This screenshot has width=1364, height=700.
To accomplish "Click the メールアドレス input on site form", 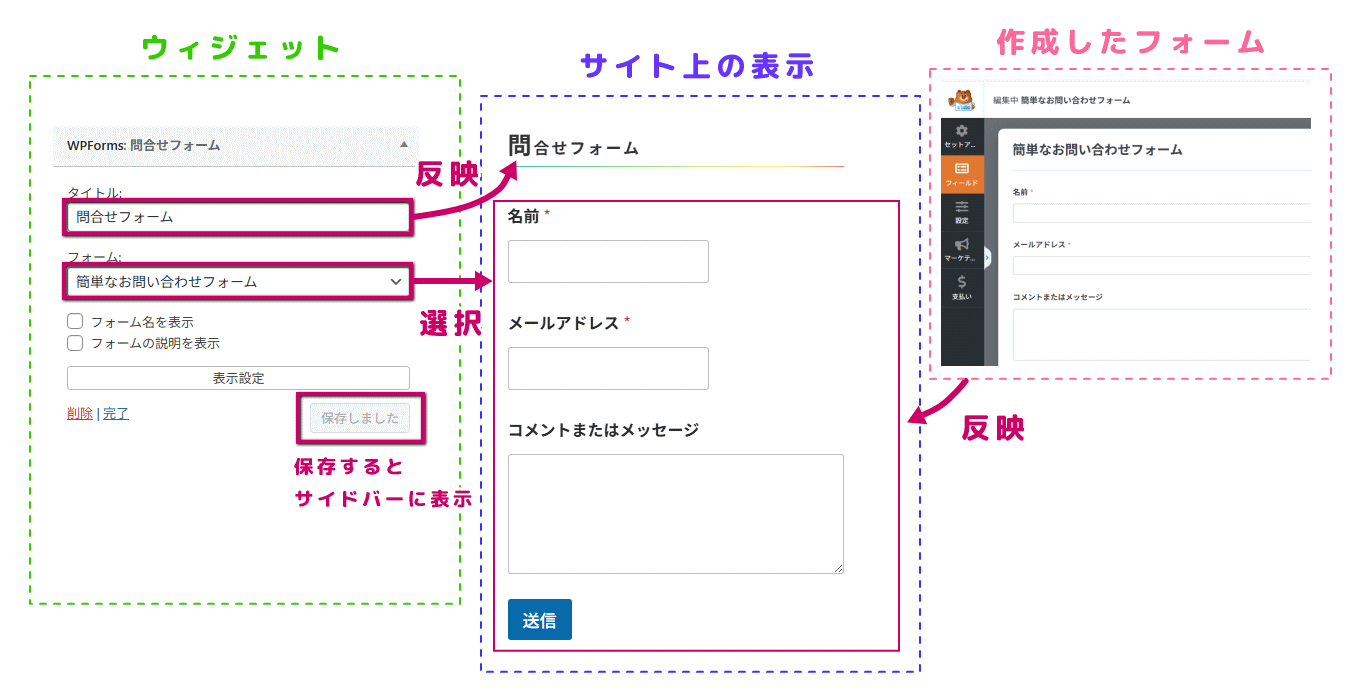I will click(x=608, y=368).
